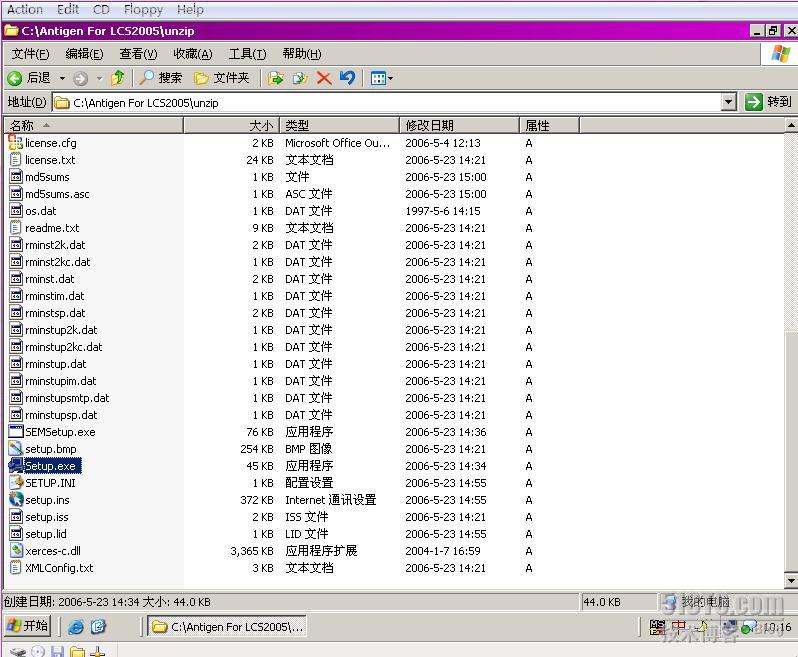Expand the Forward history dropdown arrow
Viewport: 798px width, 657px height.
pos(99,78)
